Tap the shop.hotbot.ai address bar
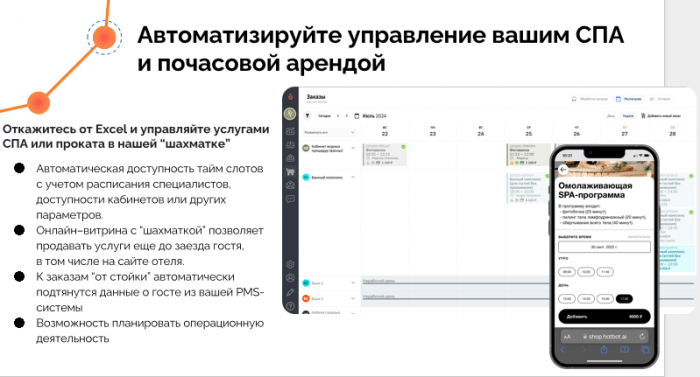This screenshot has width=700, height=377. [x=604, y=336]
